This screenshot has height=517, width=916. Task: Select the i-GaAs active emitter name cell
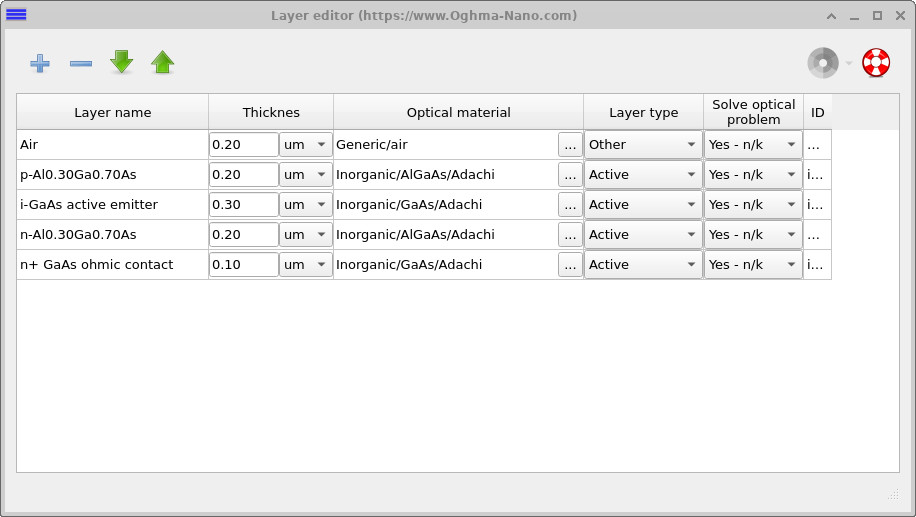click(x=113, y=204)
